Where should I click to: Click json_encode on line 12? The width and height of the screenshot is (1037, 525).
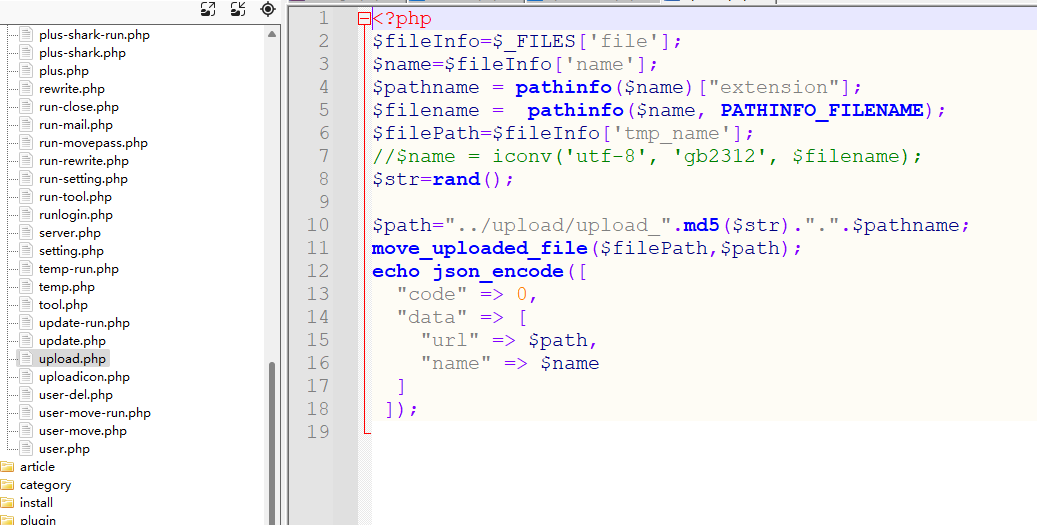point(498,271)
